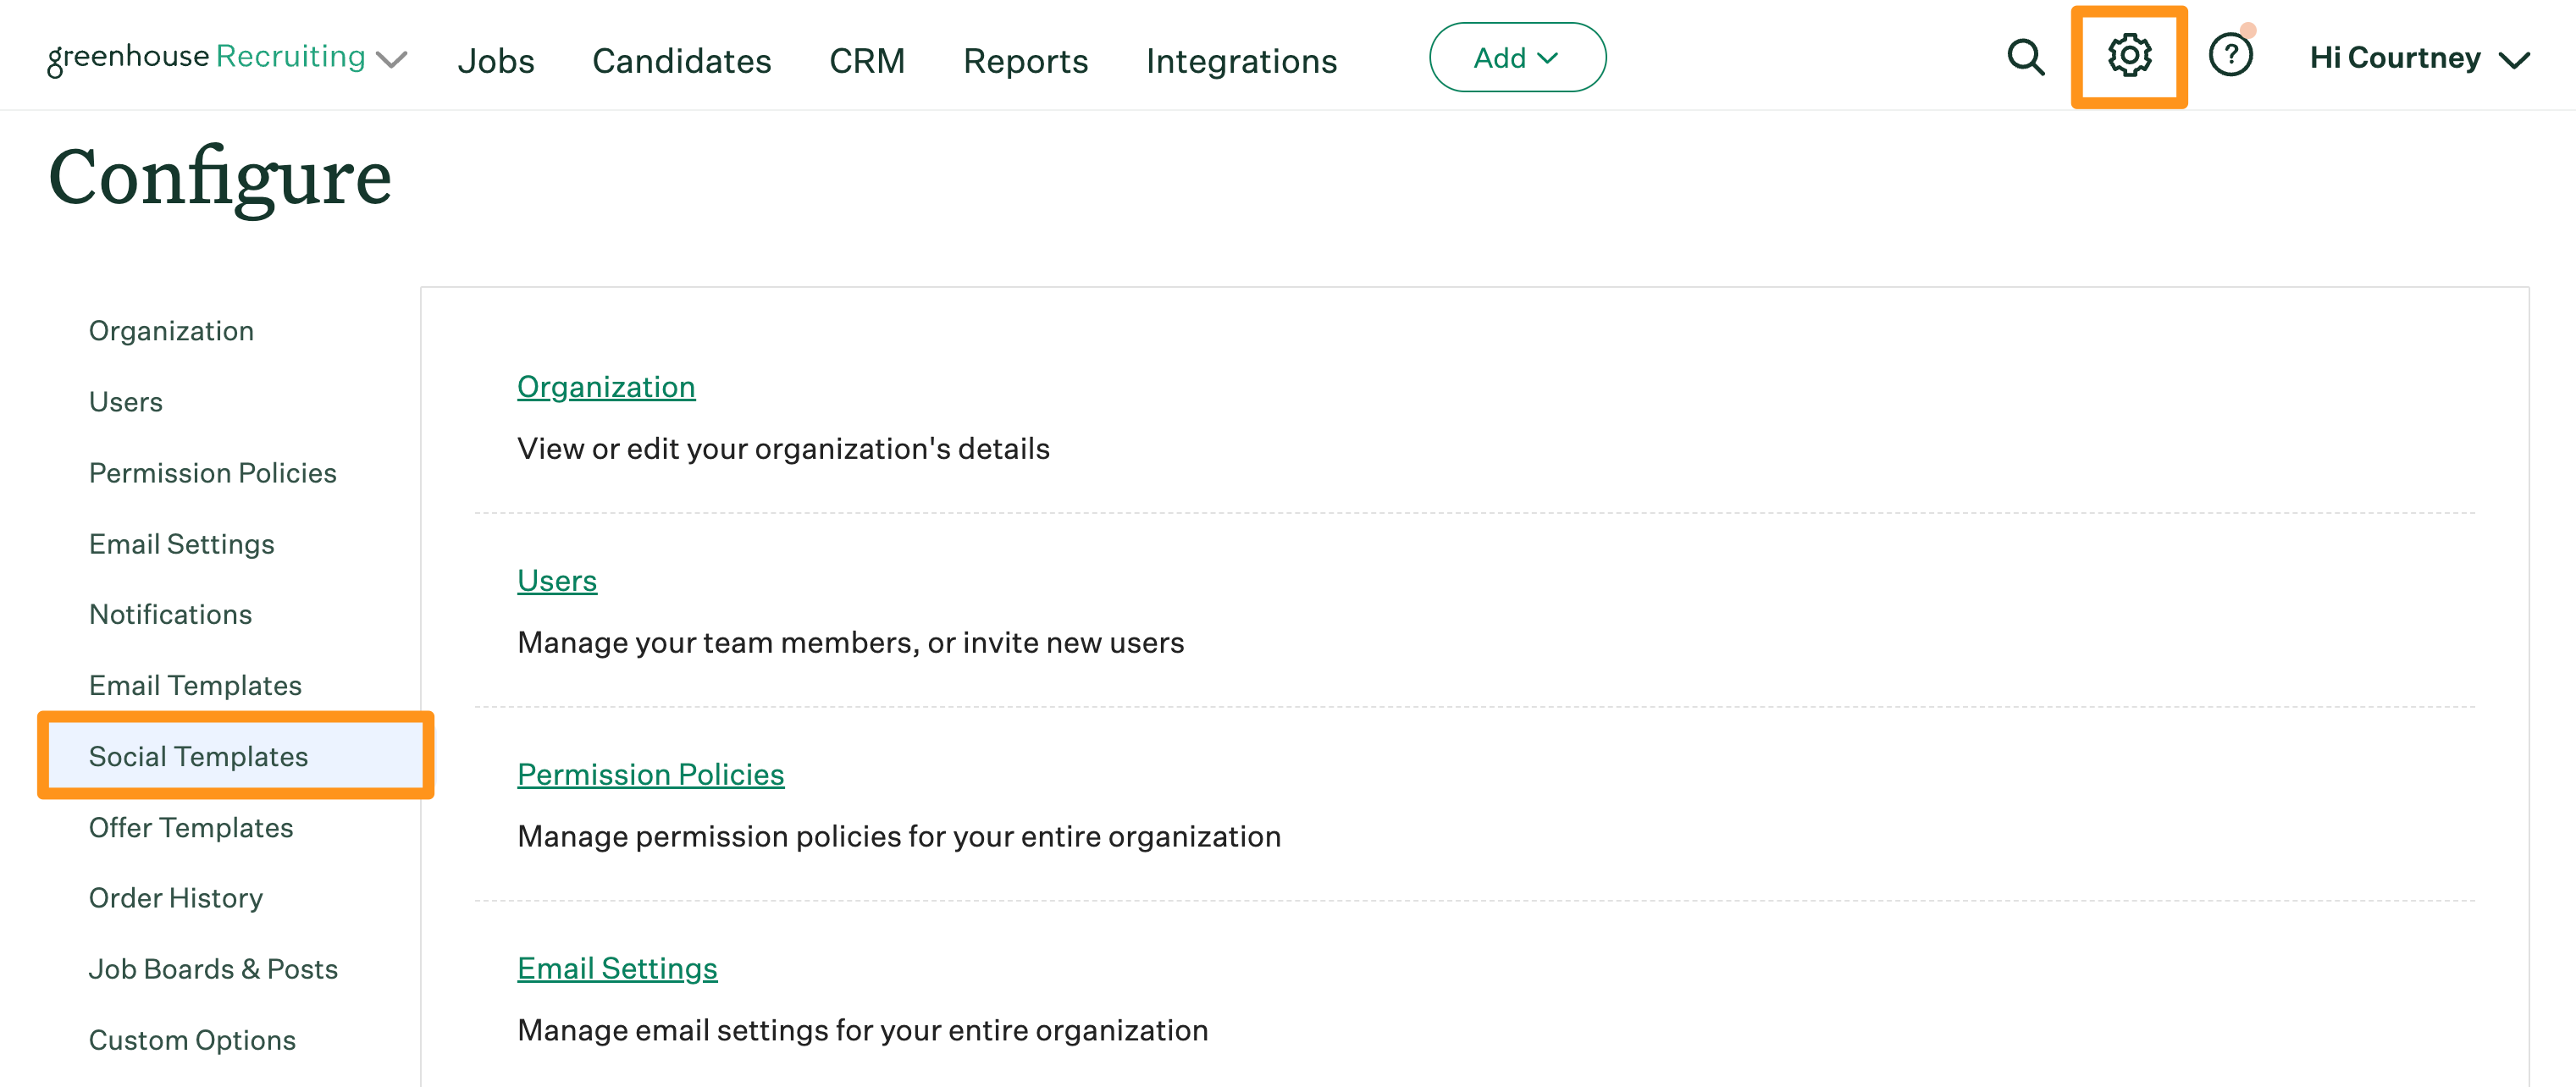Open the Integrations page

click(x=1241, y=61)
